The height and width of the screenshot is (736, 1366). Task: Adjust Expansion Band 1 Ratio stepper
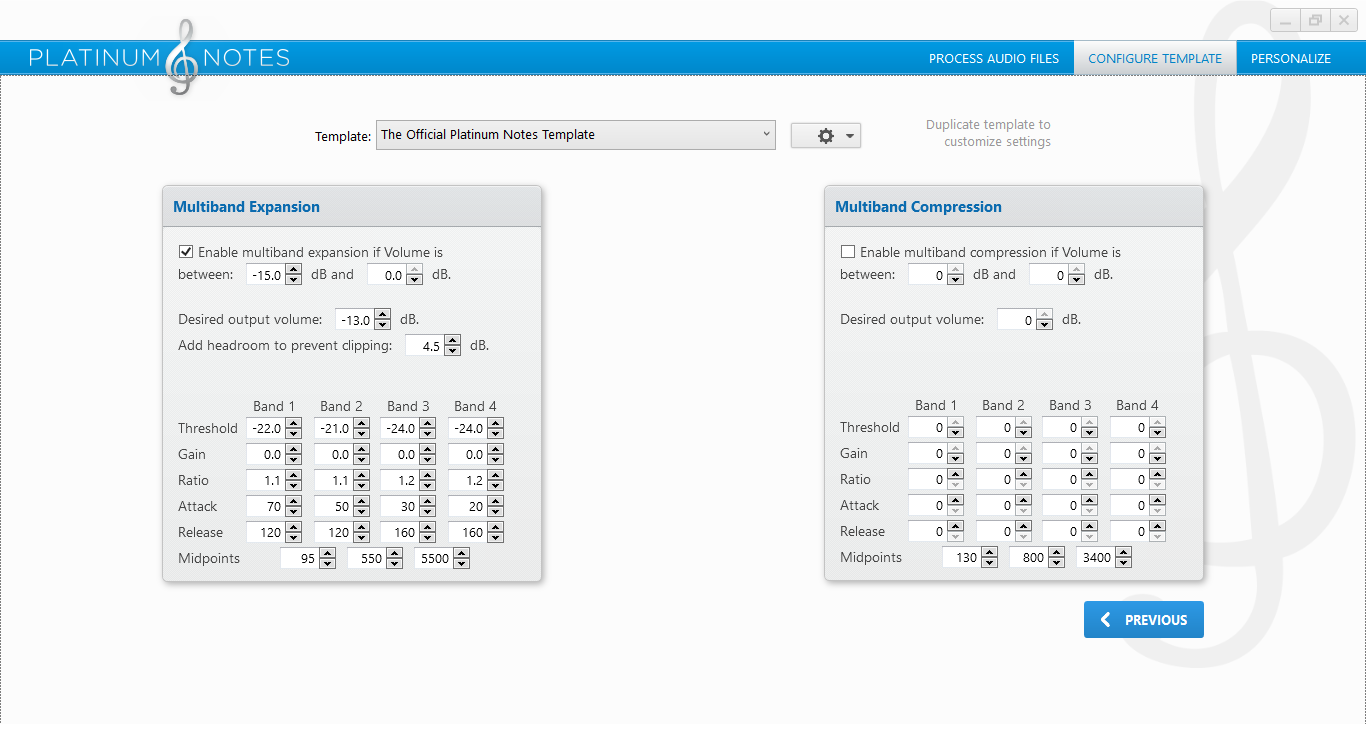(293, 480)
